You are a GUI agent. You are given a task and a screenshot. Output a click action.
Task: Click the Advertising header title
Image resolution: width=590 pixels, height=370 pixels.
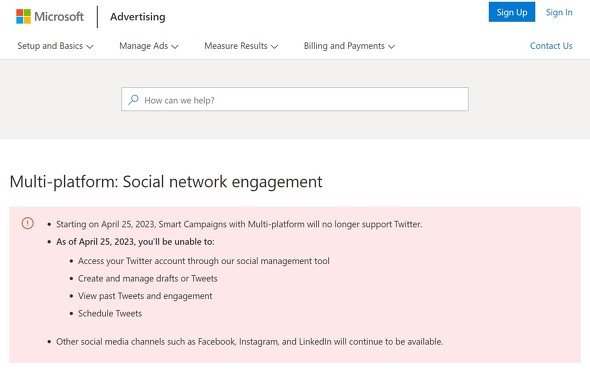[x=138, y=17]
